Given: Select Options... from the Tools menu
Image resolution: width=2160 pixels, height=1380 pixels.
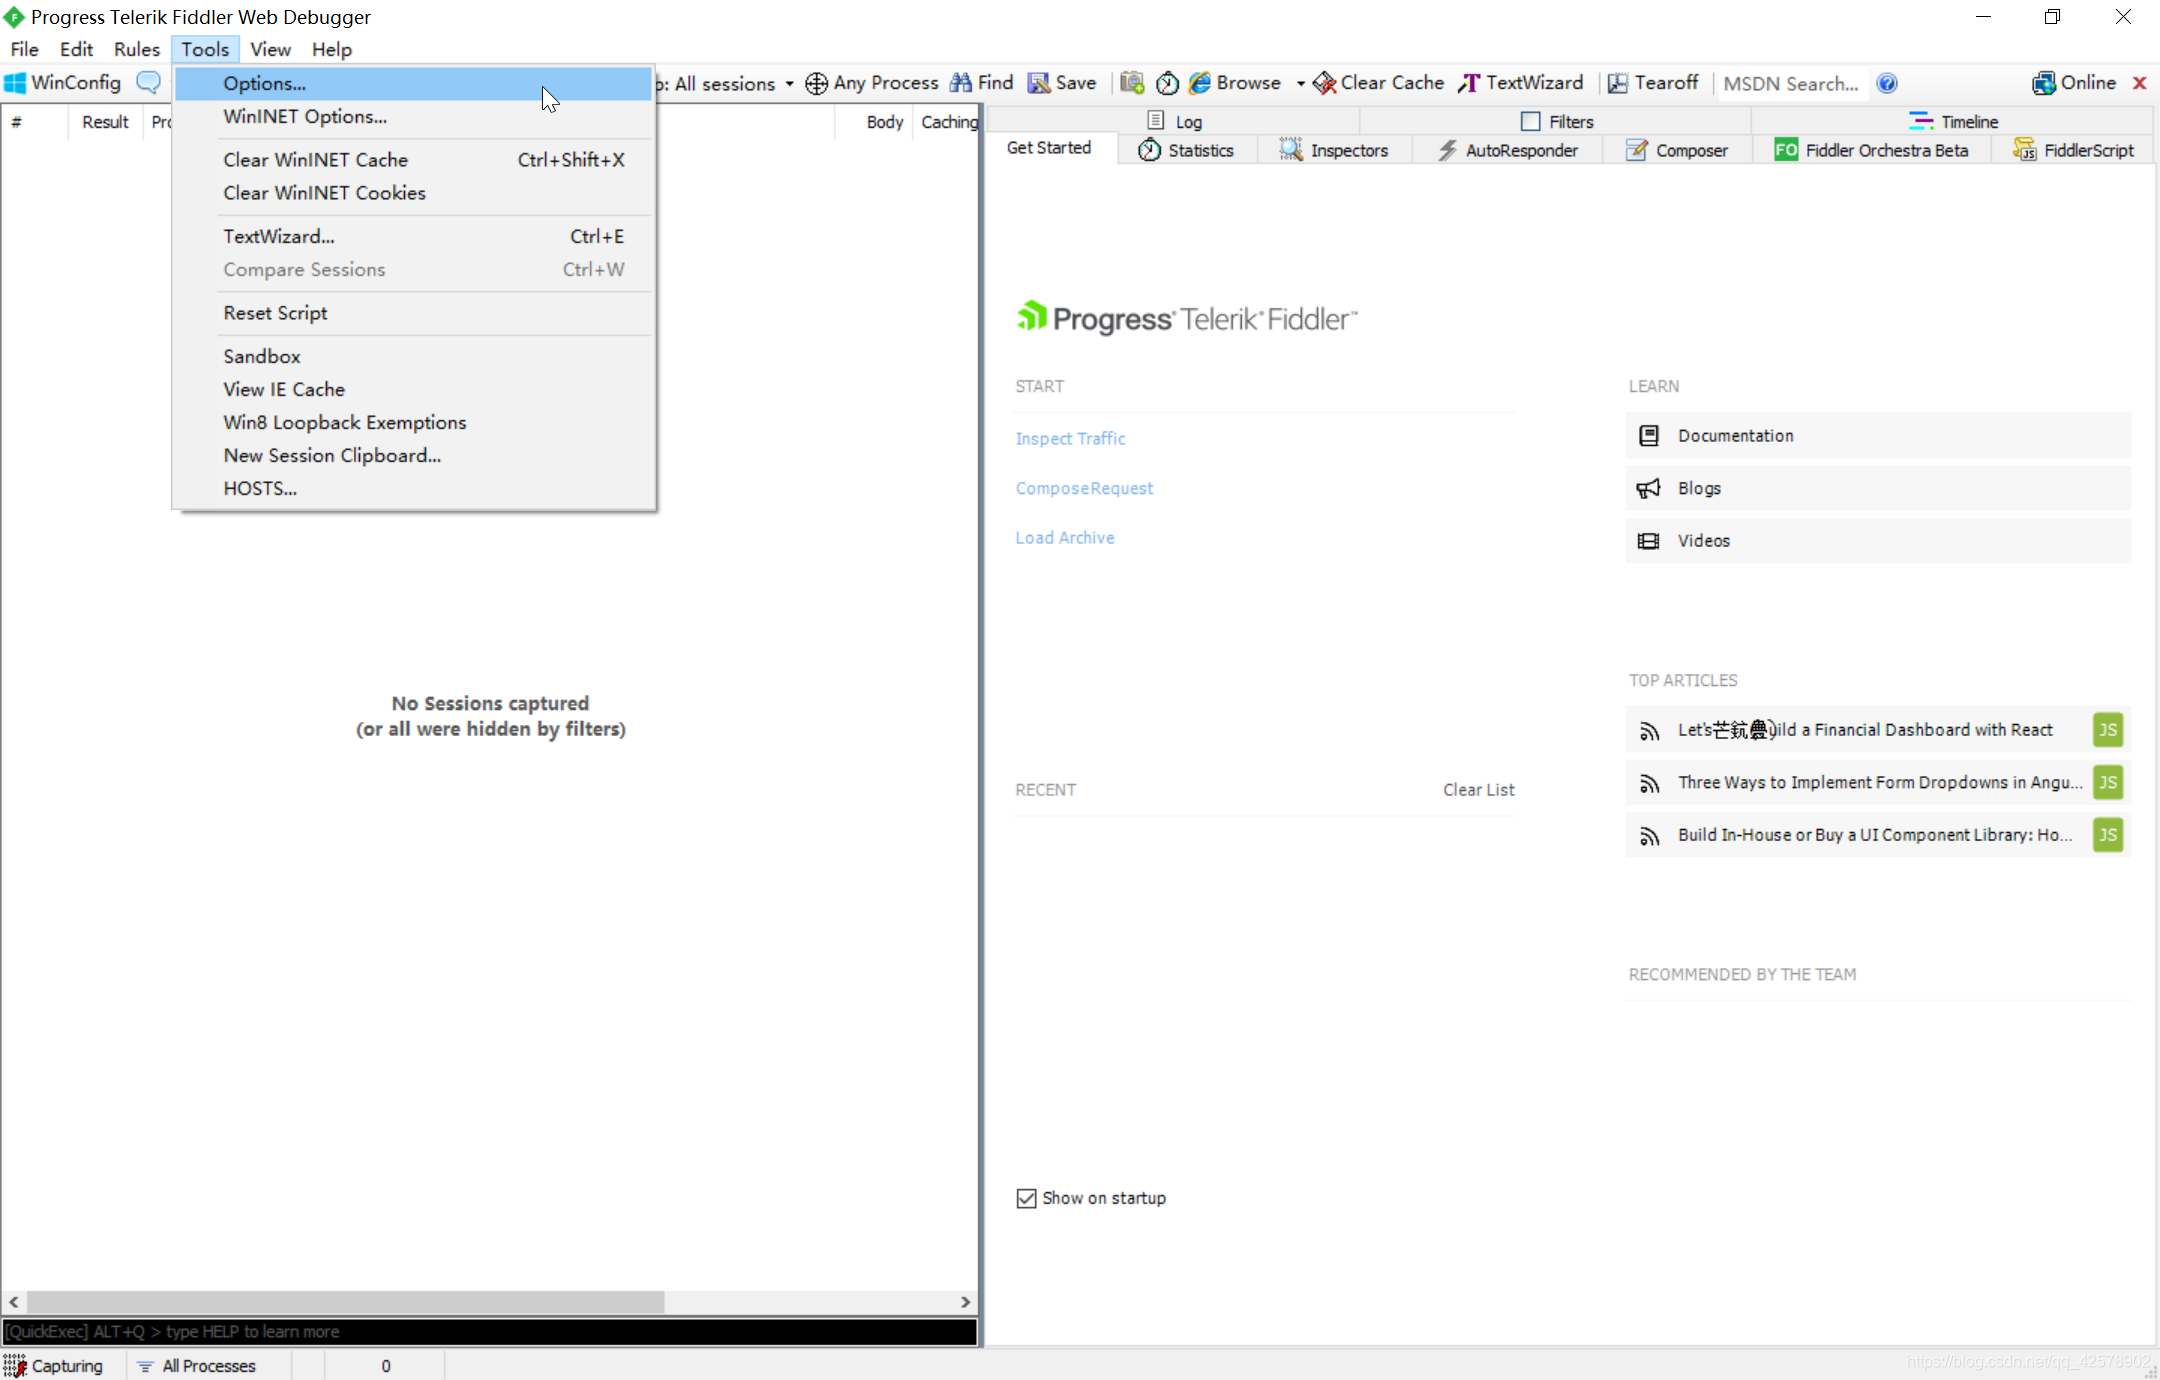Looking at the screenshot, I should (x=264, y=83).
